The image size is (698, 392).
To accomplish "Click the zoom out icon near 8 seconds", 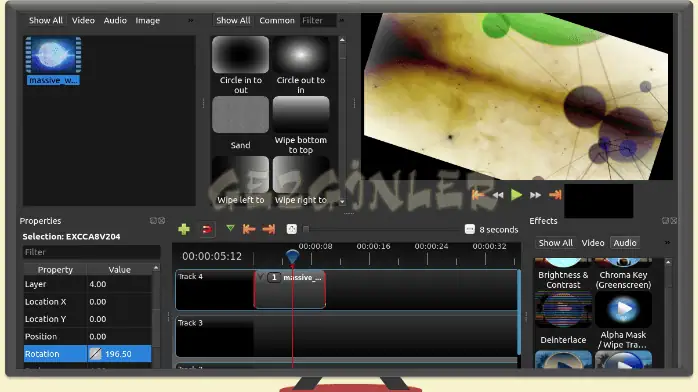I will (x=470, y=229).
